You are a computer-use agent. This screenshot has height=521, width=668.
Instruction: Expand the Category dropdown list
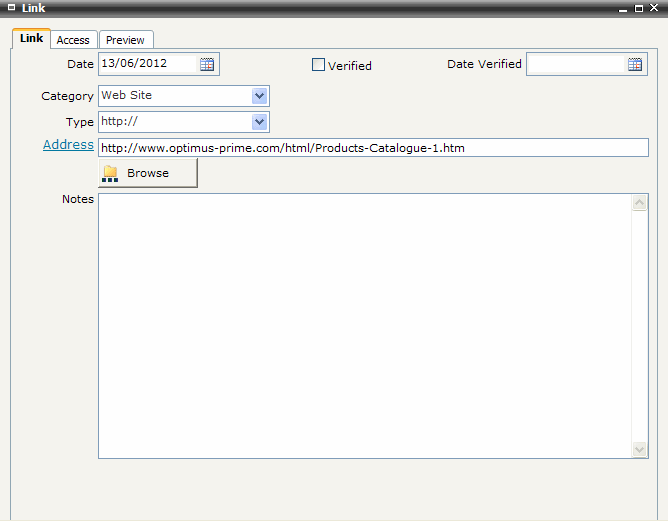[x=260, y=96]
